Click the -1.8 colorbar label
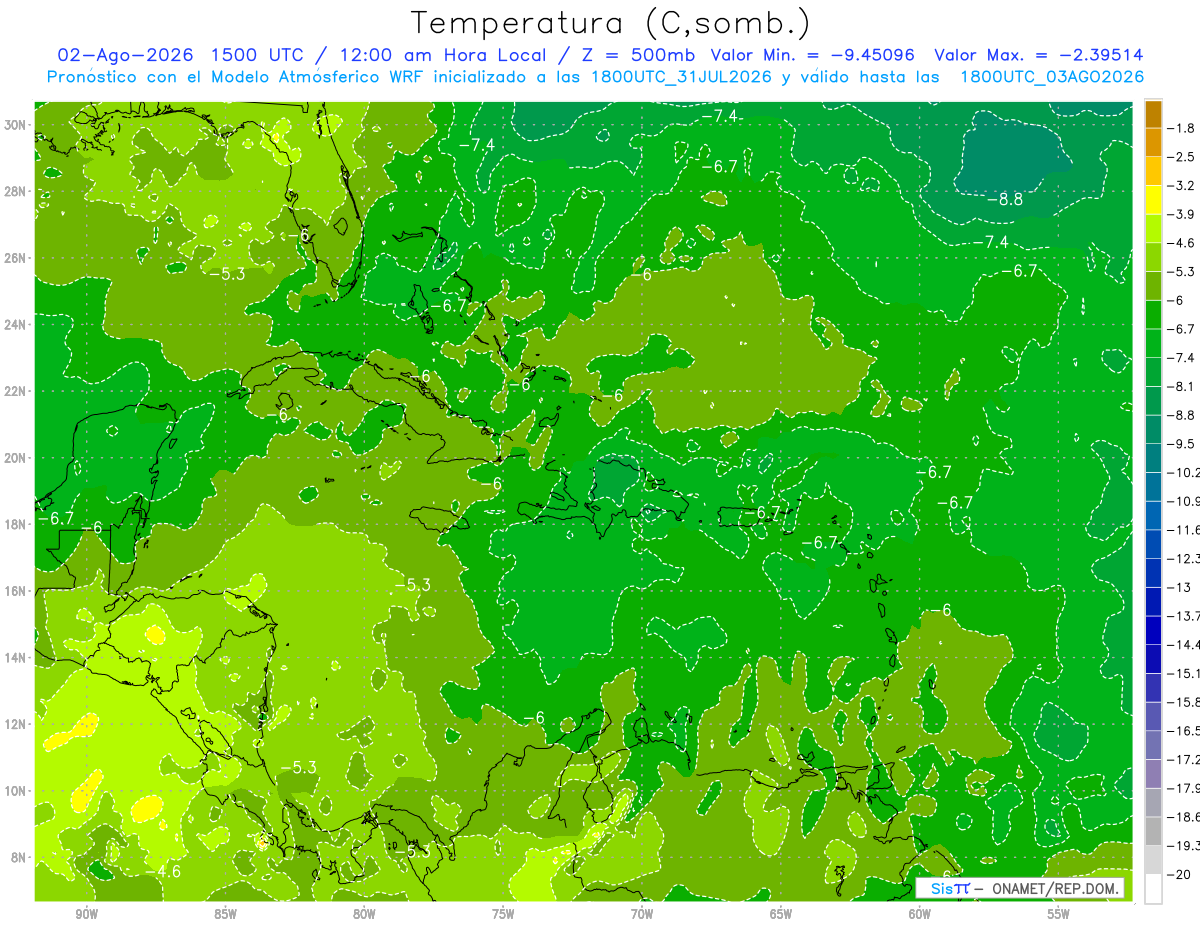The width and height of the screenshot is (1200, 927). pyautogui.click(x=1181, y=128)
